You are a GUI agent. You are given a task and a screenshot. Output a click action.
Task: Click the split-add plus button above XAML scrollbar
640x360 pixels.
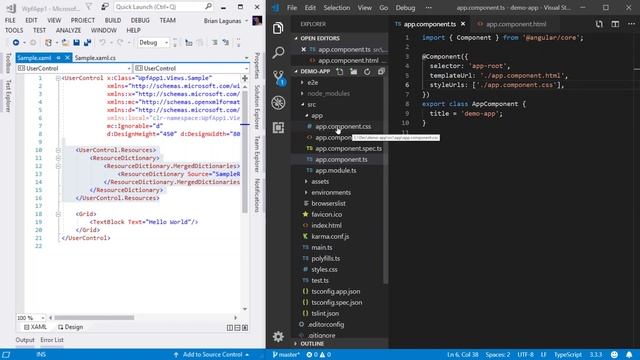[x=245, y=78]
